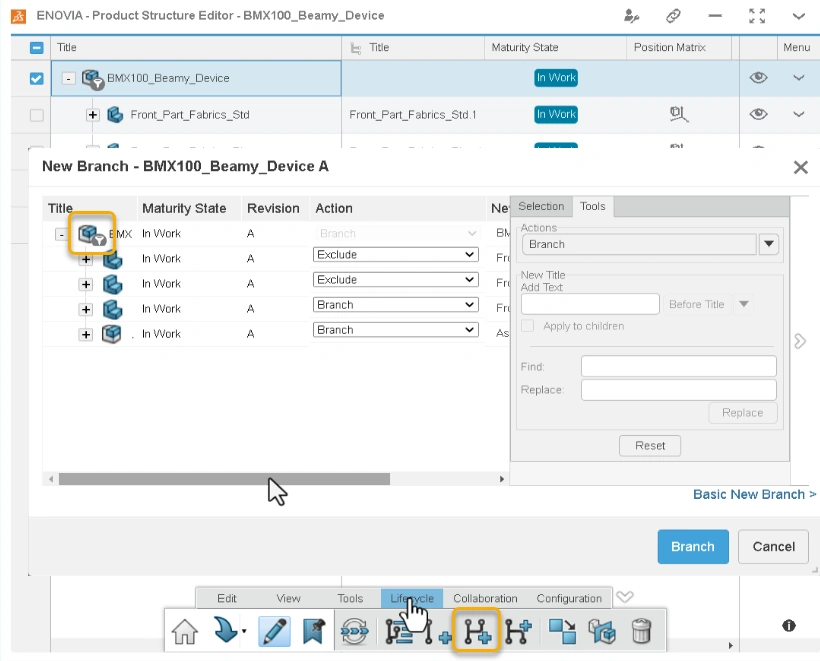Viewport: 820px width, 661px height.
Task: Click the blue share arrow icon in toolbar
Action: click(x=225, y=630)
